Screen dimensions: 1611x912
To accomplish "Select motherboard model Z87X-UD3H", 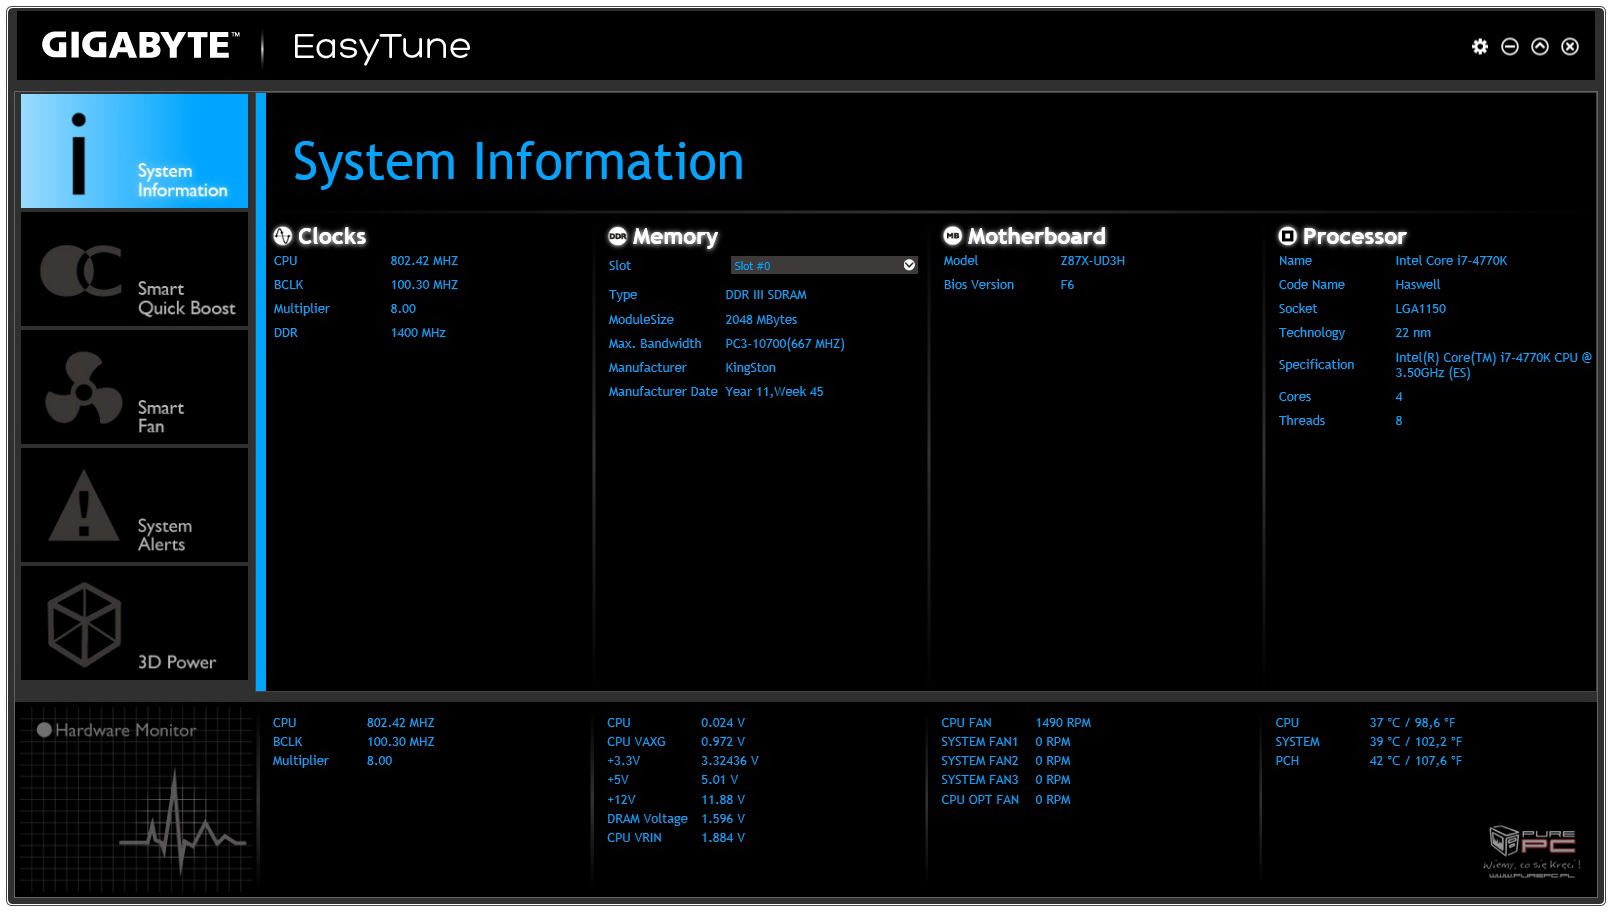I will point(1092,261).
